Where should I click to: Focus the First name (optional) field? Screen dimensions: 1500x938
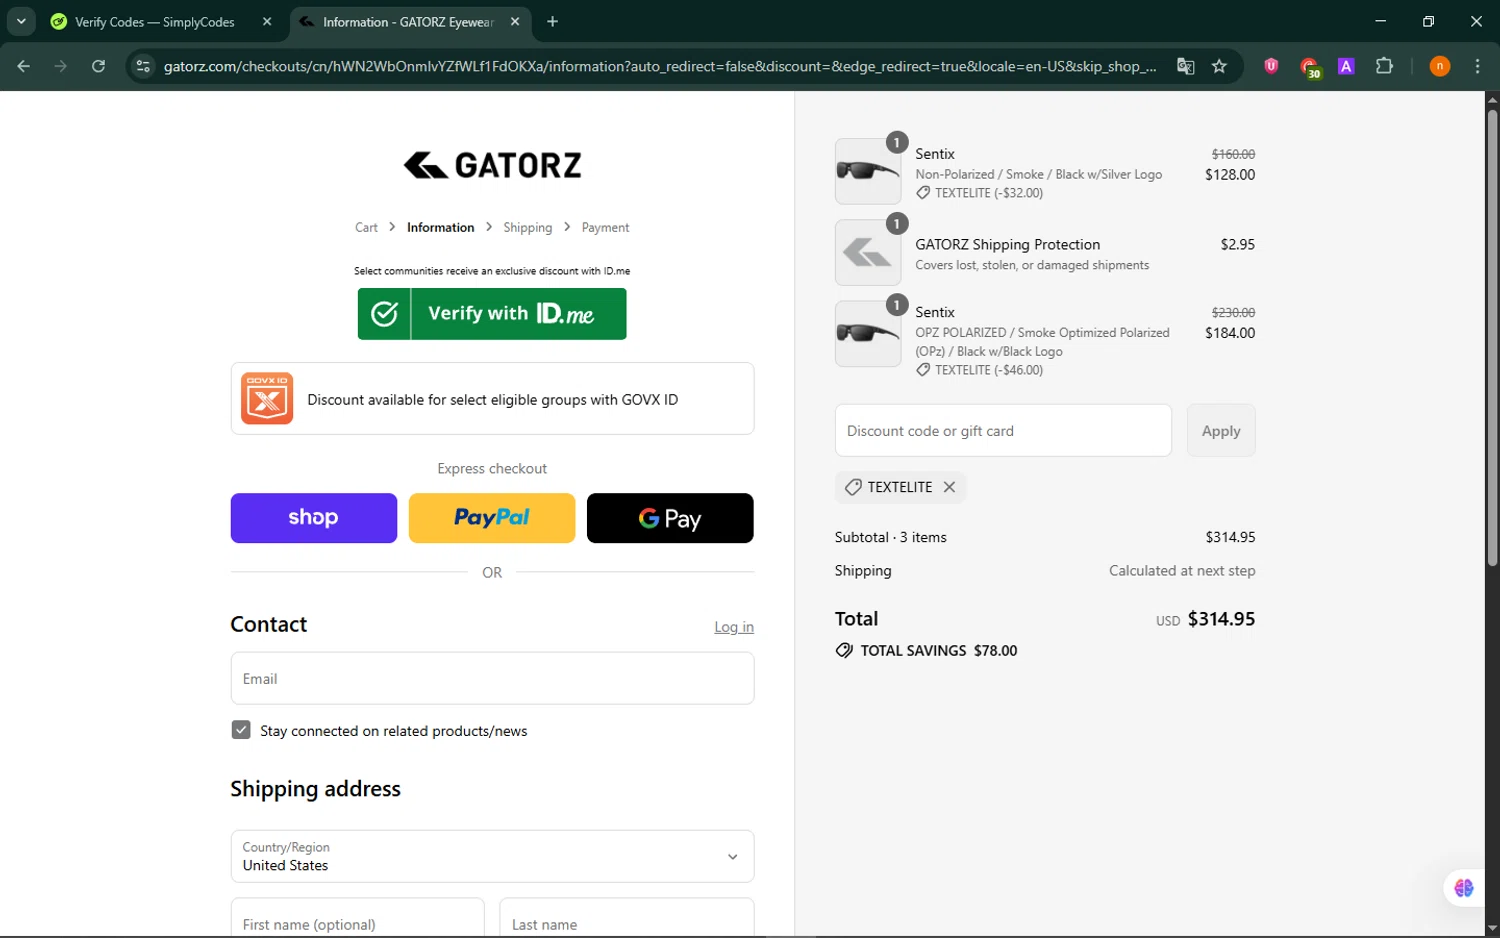click(x=357, y=920)
